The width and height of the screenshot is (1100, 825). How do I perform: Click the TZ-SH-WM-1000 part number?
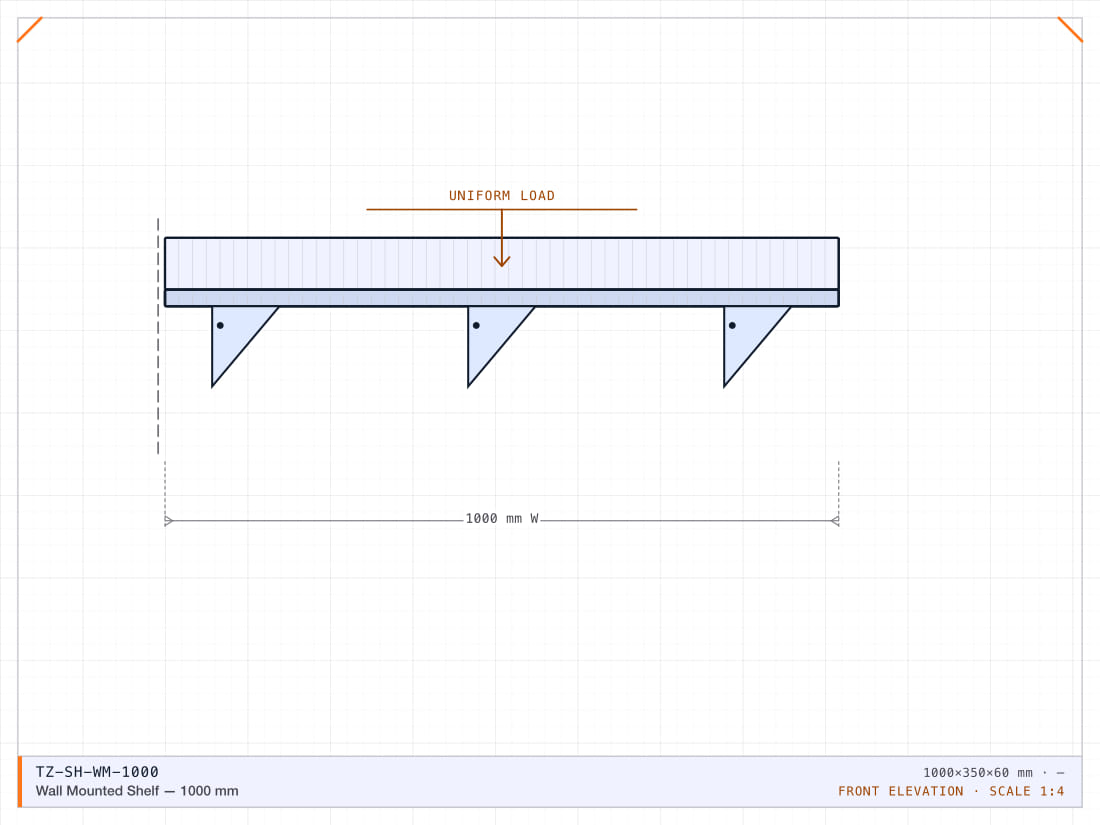click(97, 772)
